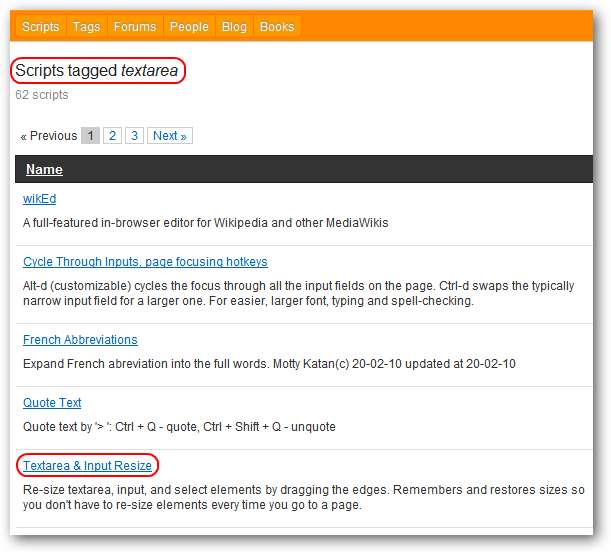Click the Re-size textarea description text

(304, 497)
